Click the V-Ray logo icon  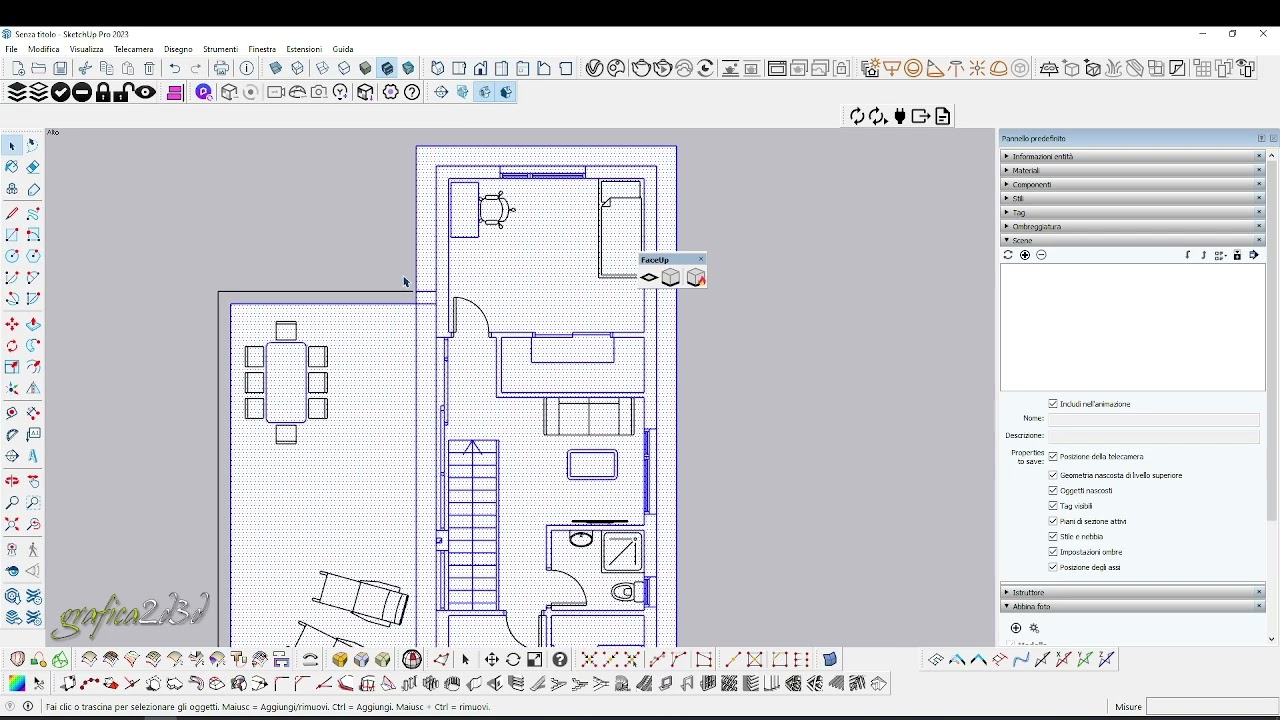point(594,68)
